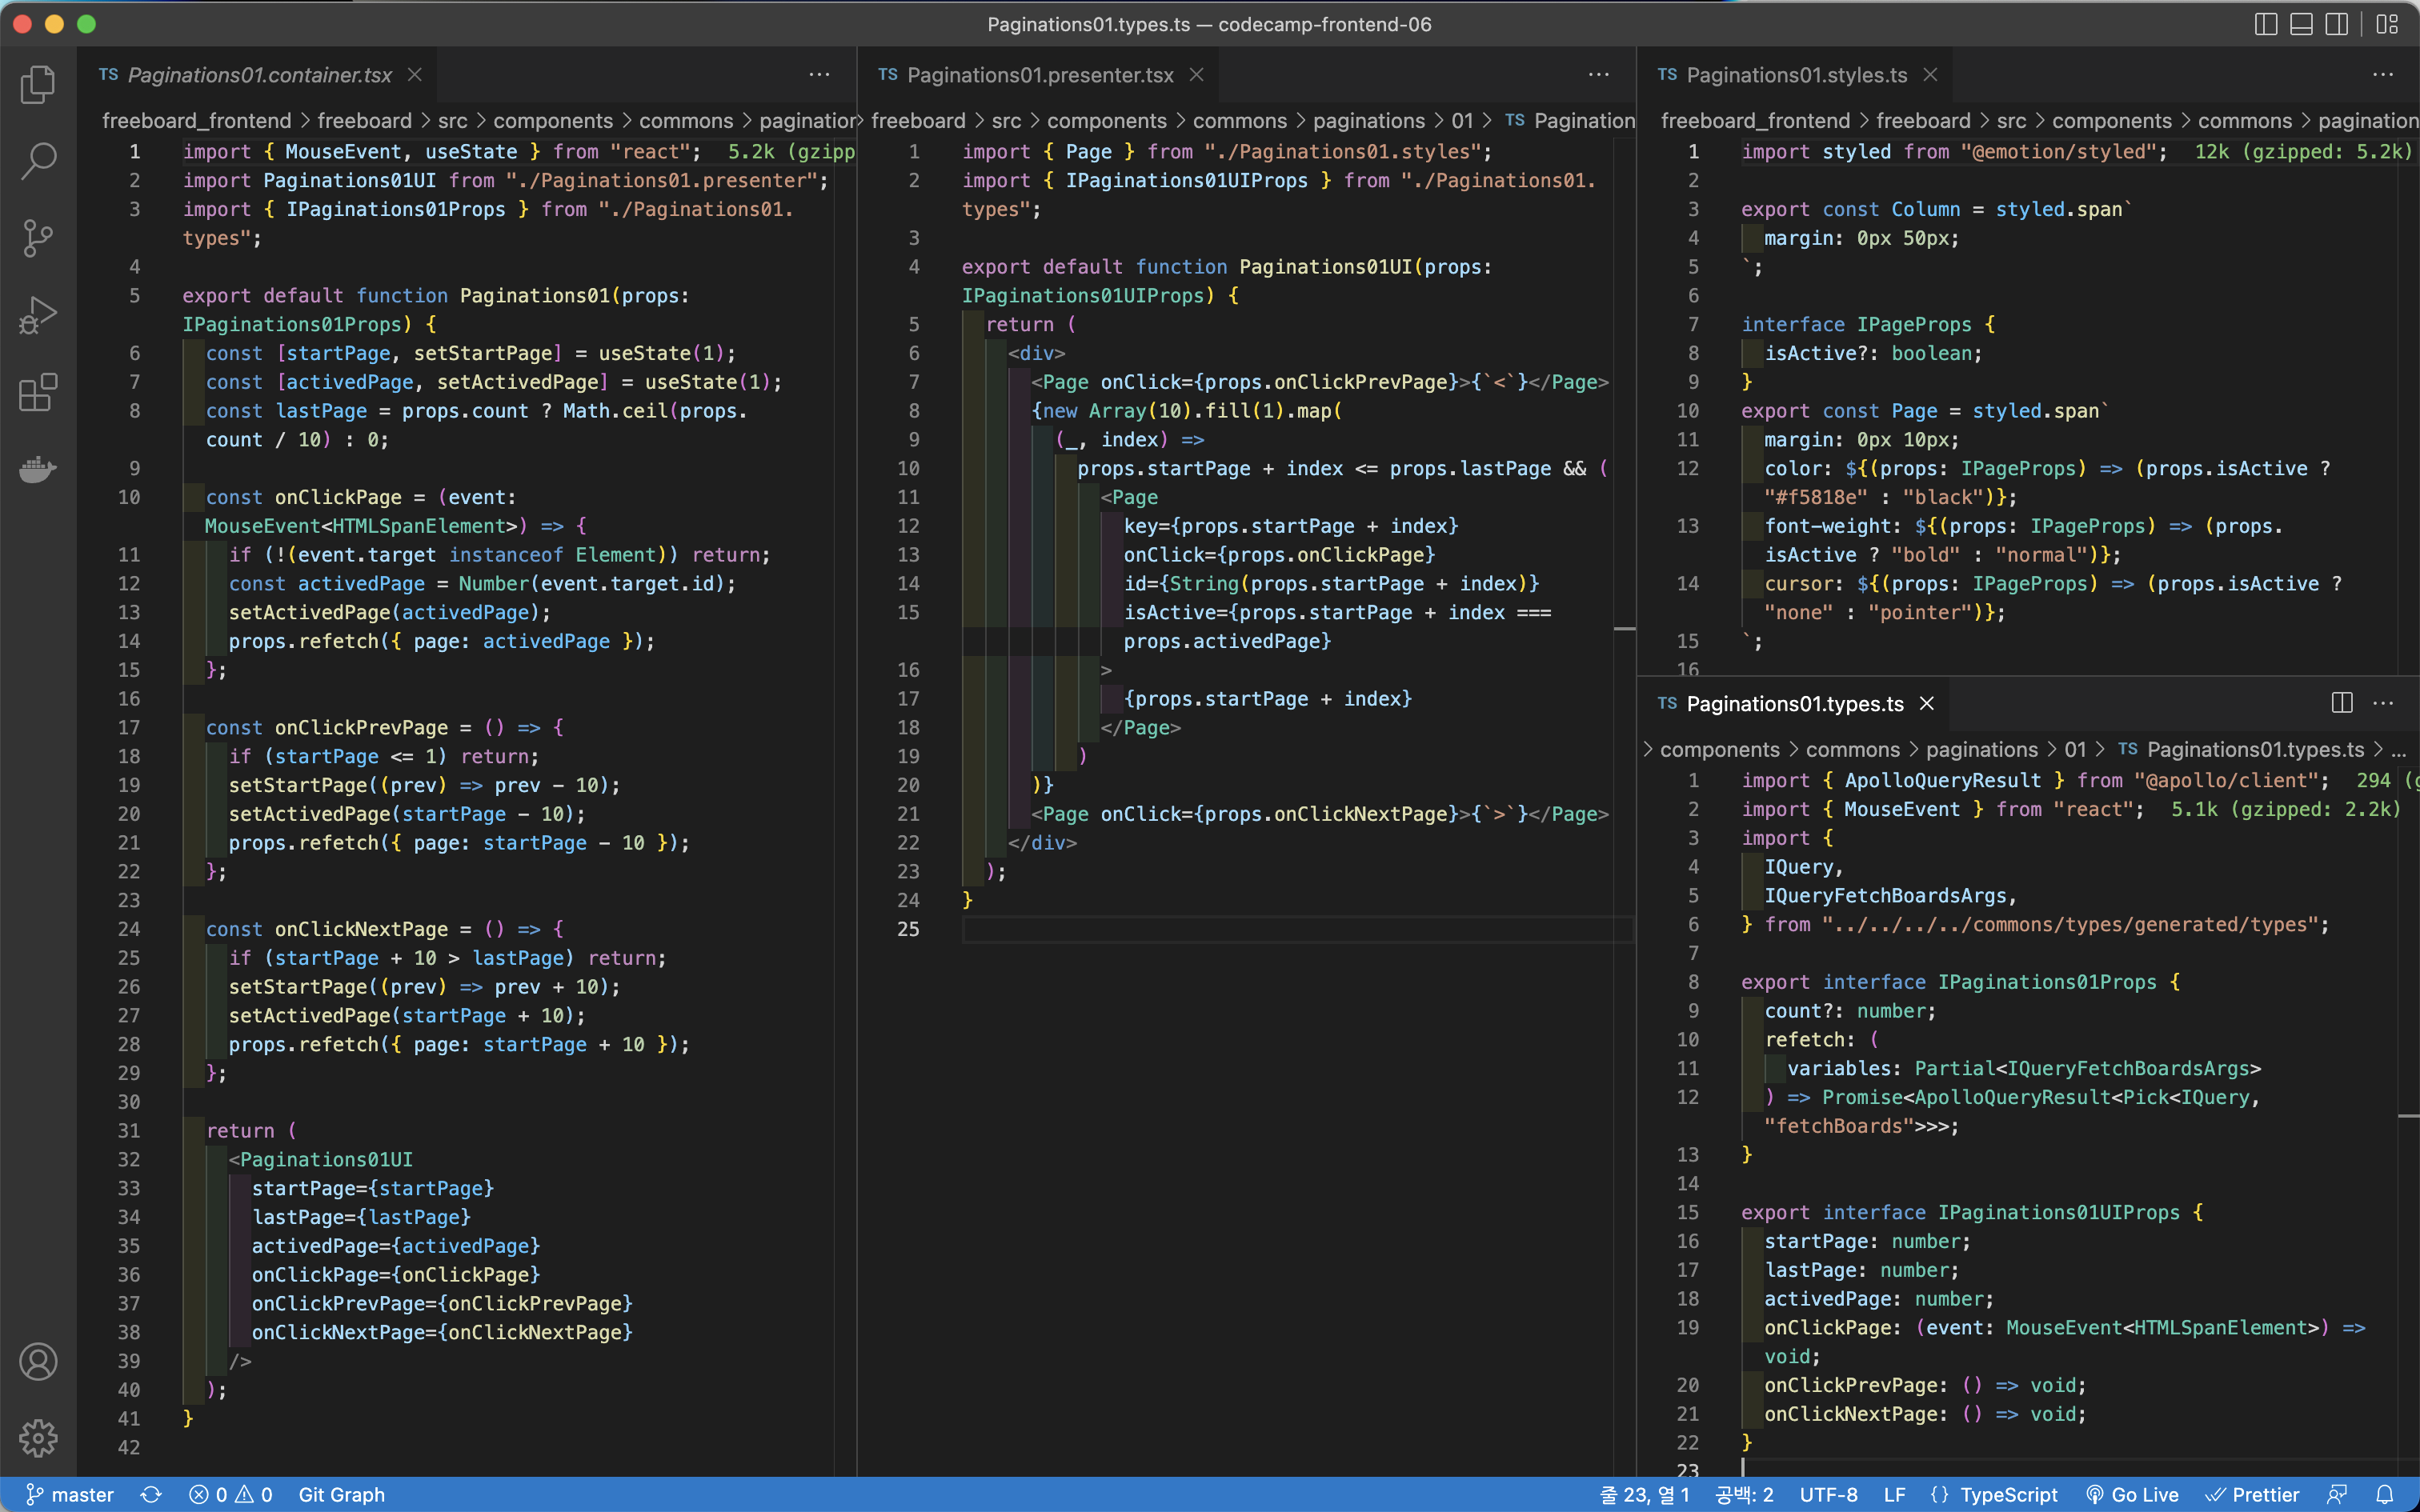Open the Search view in activity bar
The height and width of the screenshot is (1512, 2420).
point(38,161)
